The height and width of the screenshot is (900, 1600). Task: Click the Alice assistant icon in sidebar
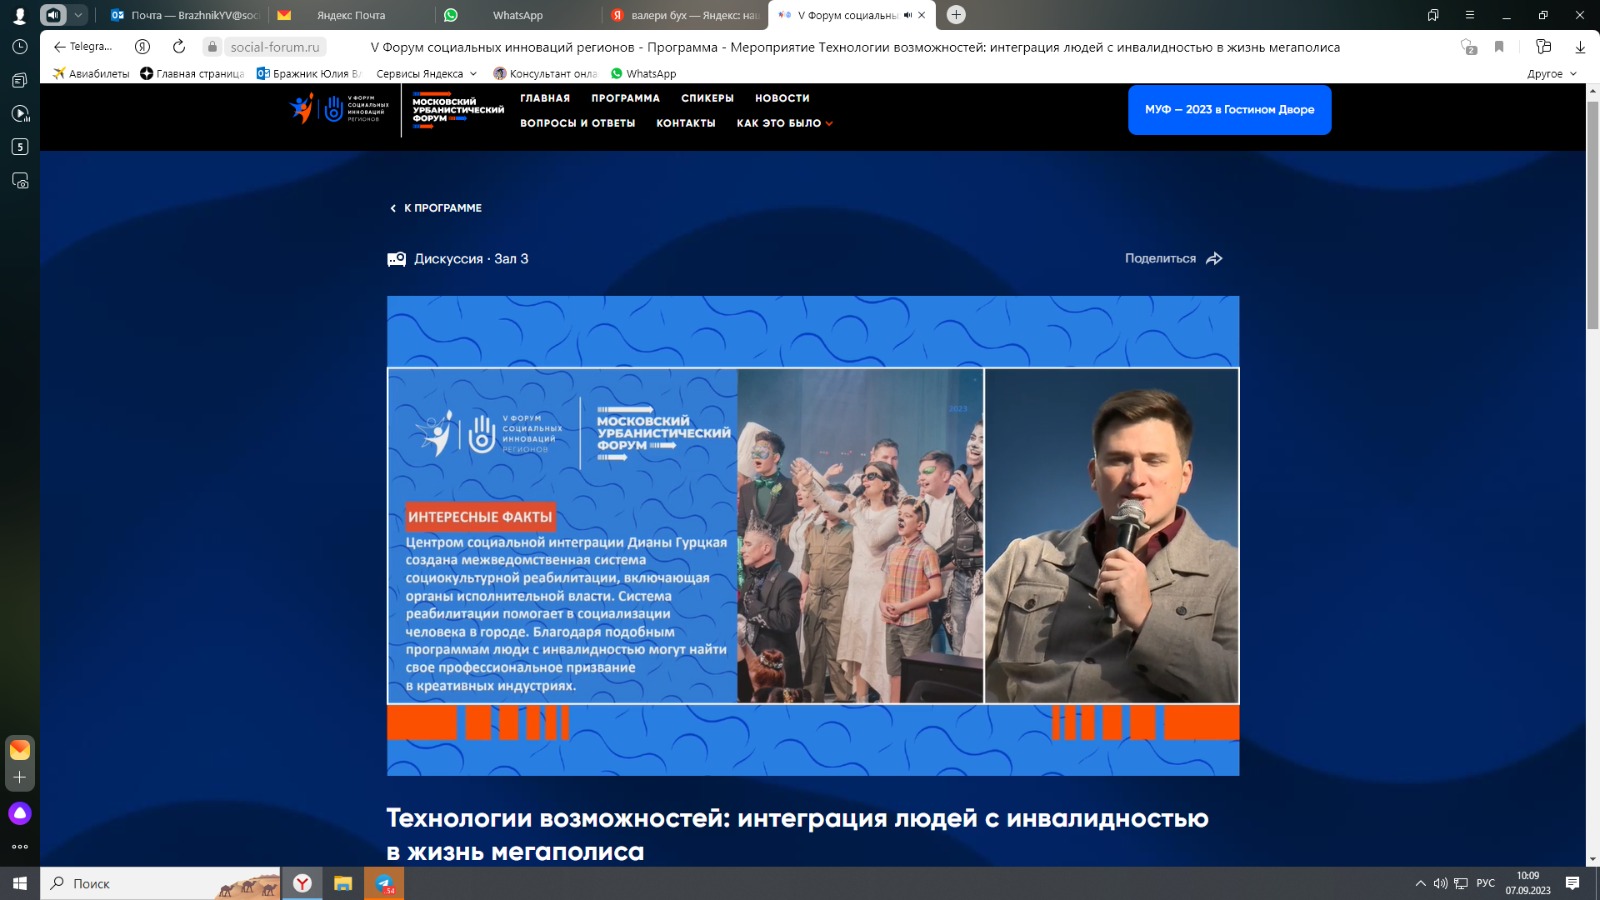point(20,813)
